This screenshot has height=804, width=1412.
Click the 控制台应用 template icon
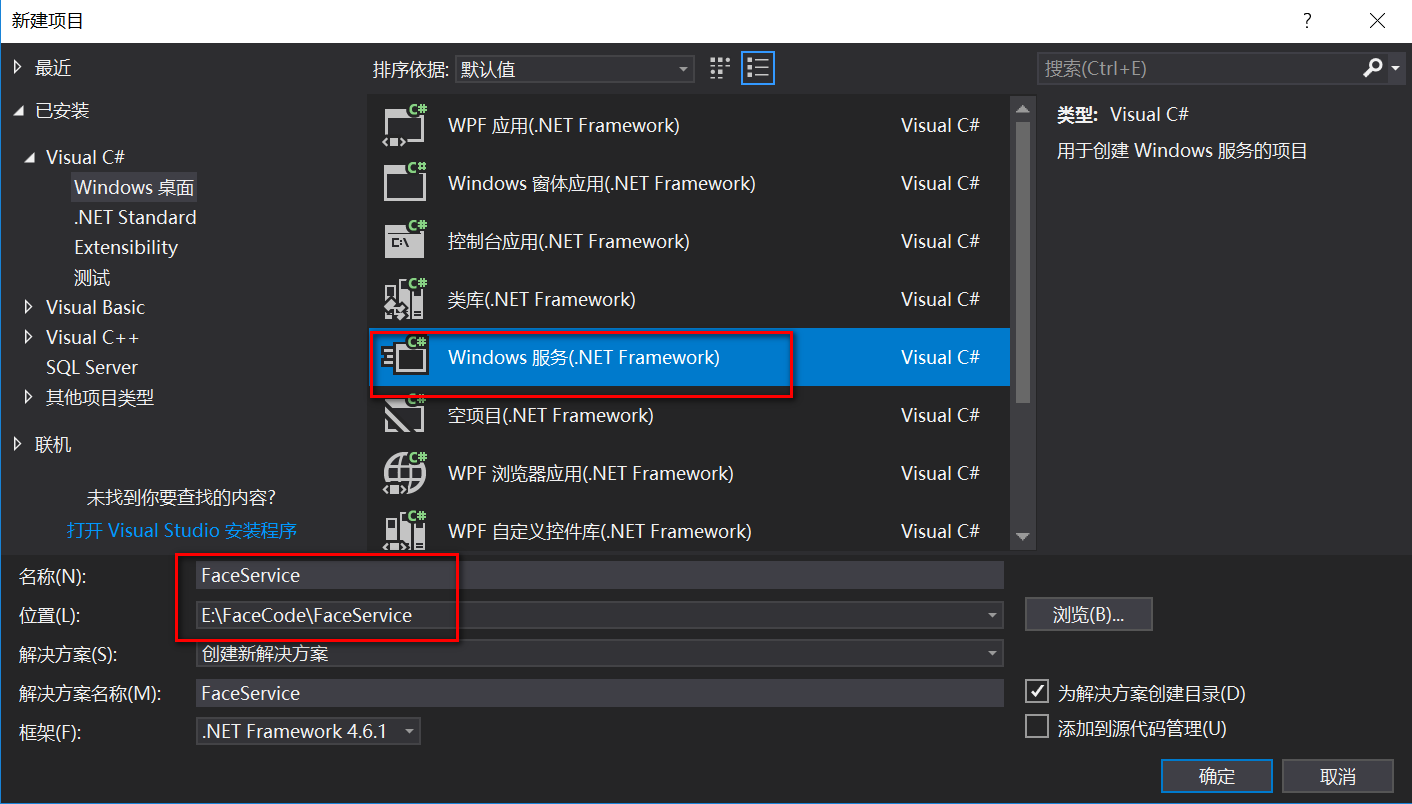[x=406, y=242]
